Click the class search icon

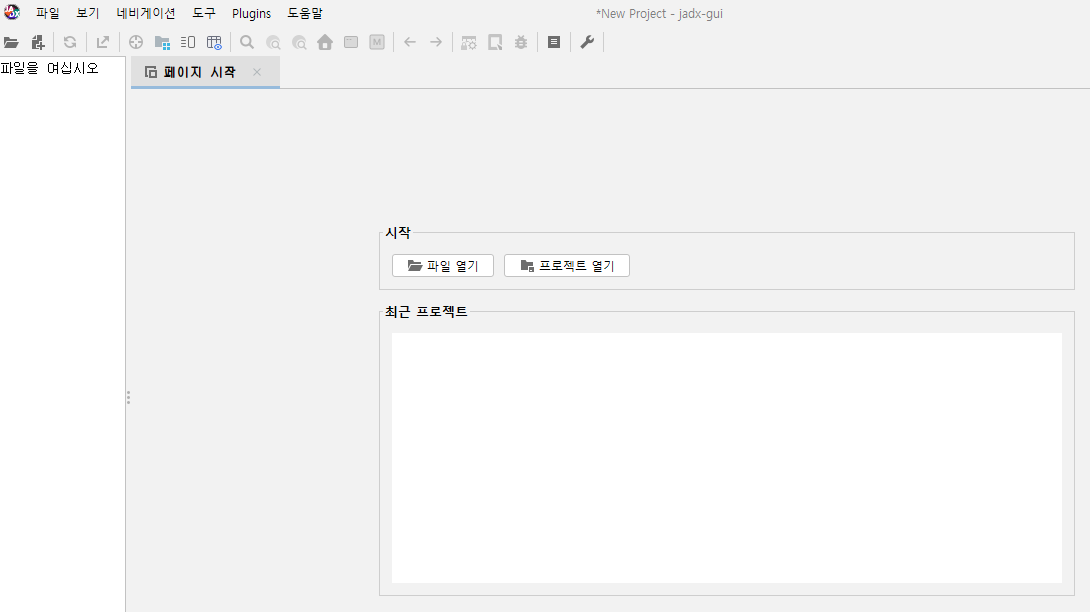pyautogui.click(x=273, y=42)
